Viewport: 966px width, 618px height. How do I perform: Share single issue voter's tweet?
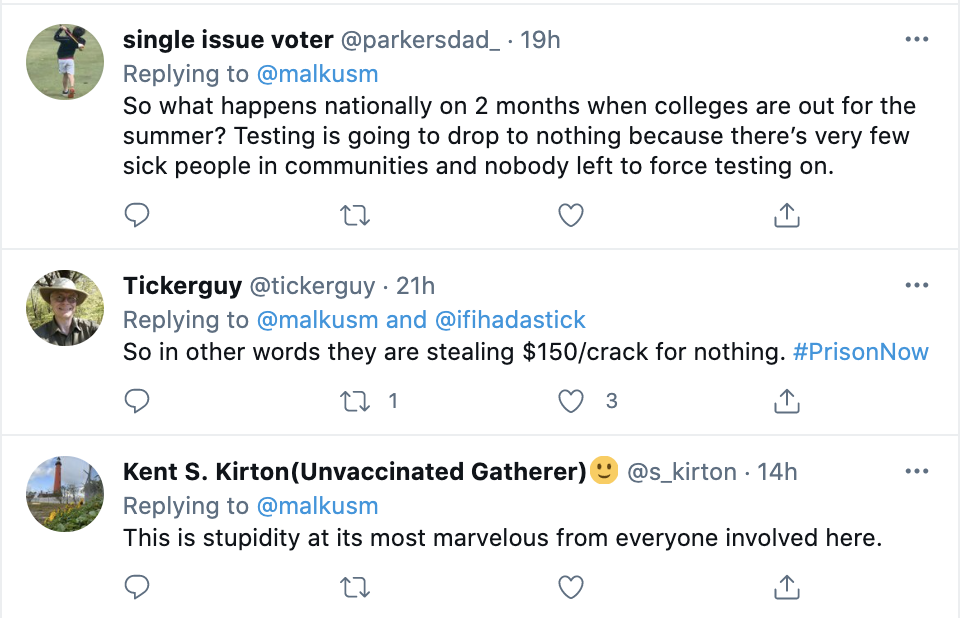tap(787, 215)
